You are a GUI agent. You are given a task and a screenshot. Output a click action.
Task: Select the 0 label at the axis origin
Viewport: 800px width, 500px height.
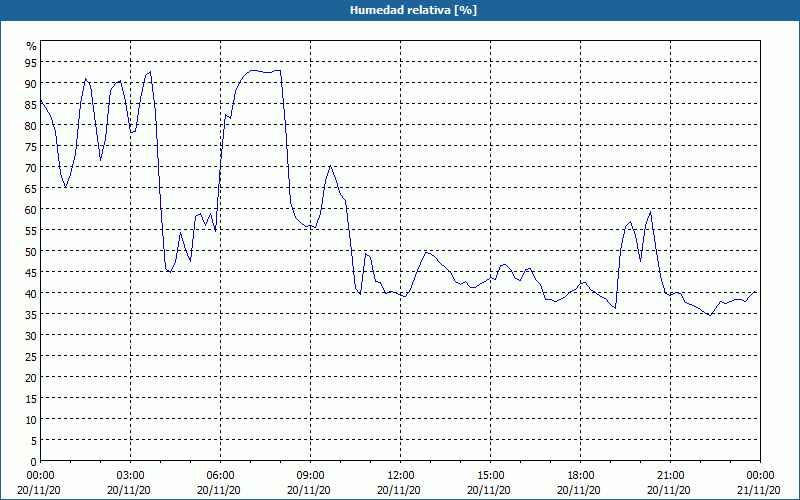tap(34, 462)
